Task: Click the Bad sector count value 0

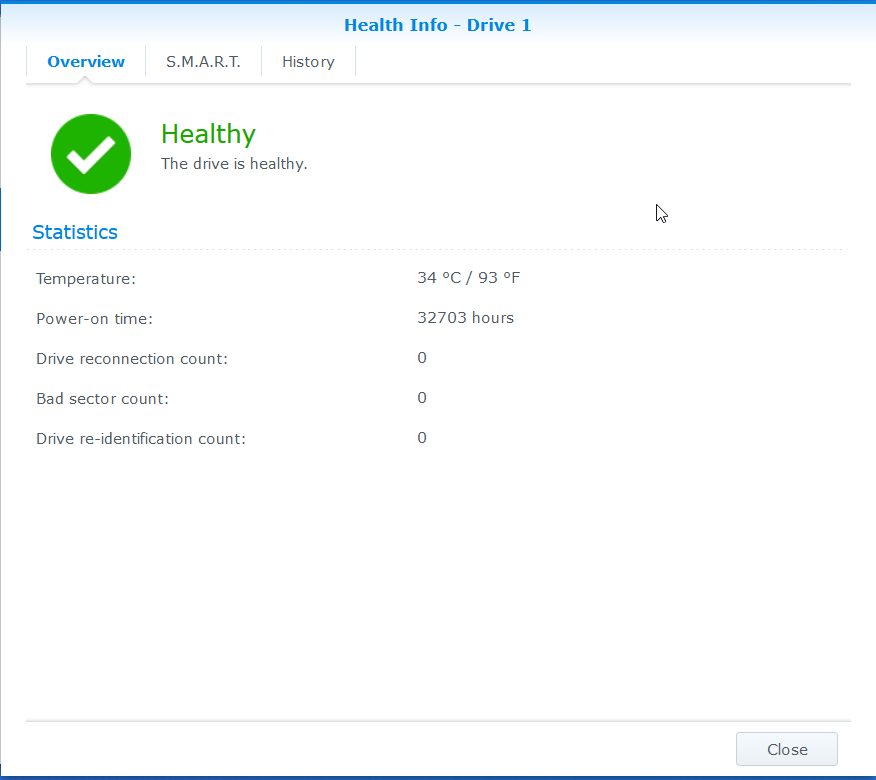Action: 422,398
